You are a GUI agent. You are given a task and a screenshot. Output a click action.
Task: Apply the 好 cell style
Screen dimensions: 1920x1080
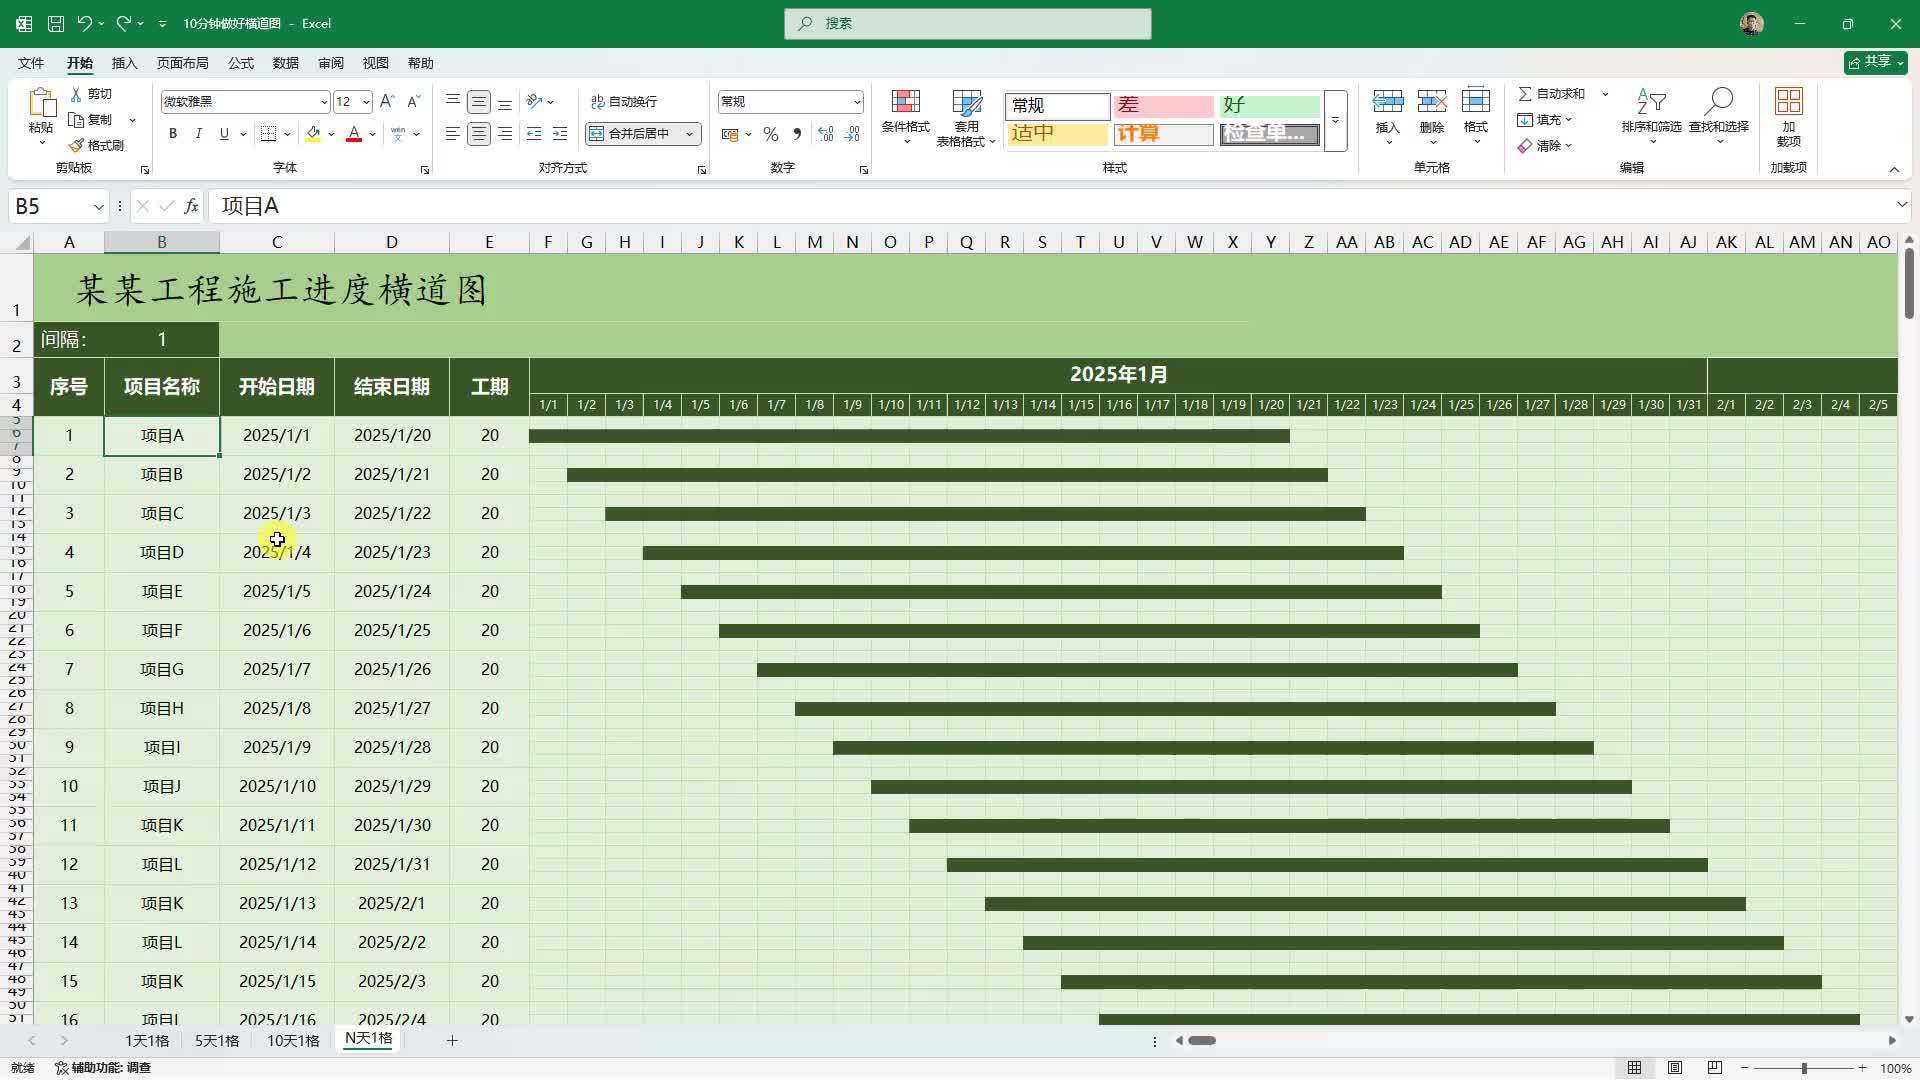coord(1268,105)
